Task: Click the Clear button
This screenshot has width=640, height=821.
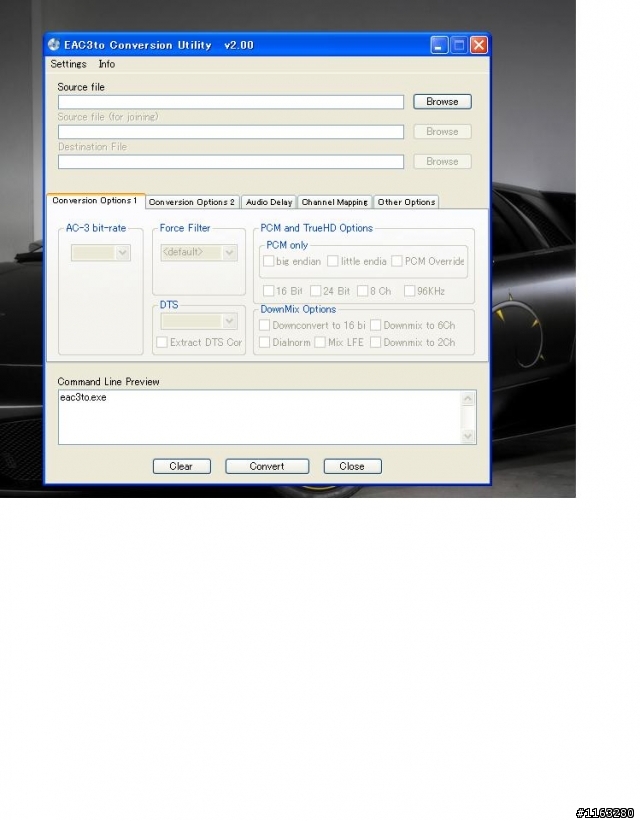Action: click(182, 467)
